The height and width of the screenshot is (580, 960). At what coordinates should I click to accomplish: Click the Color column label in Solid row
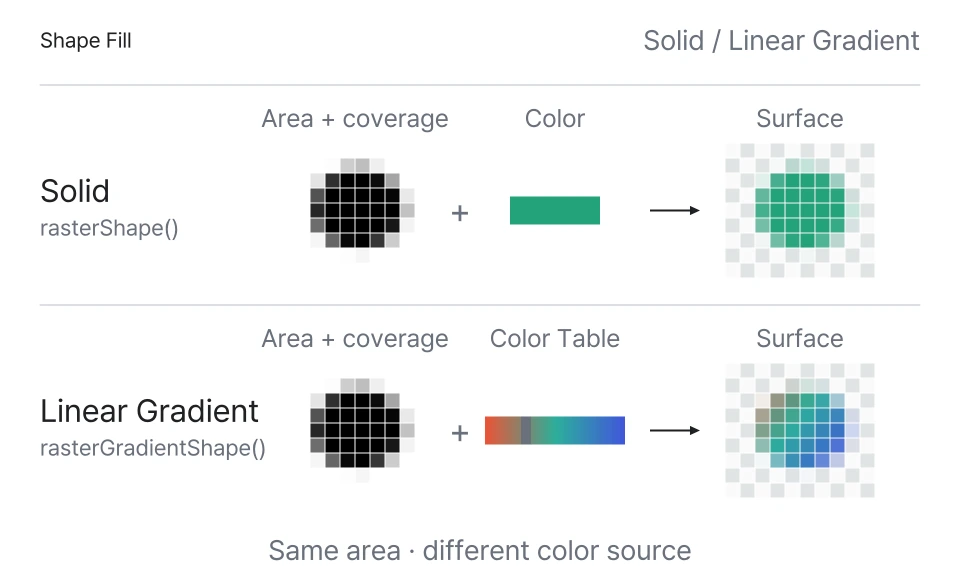click(x=555, y=118)
